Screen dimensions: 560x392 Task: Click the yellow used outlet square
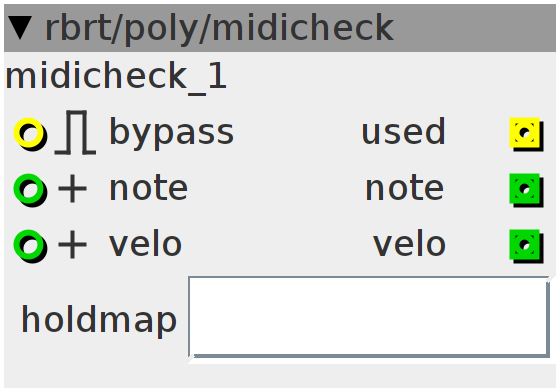pos(526,134)
